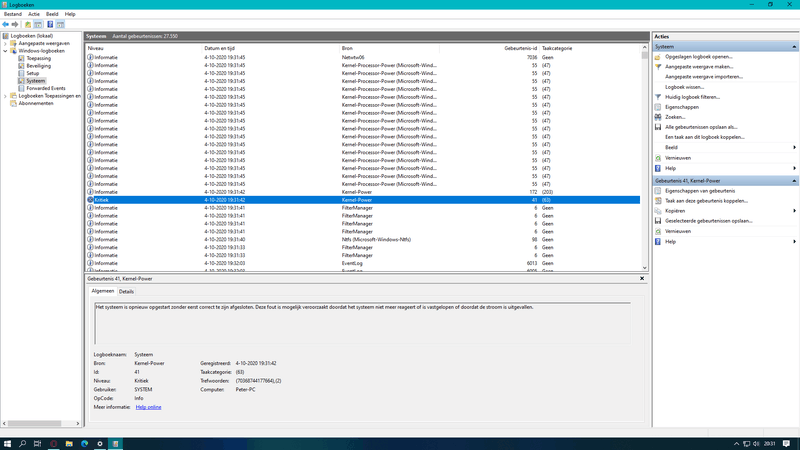
Task: Expand the Aangepaste weergaven tree node
Action: click(x=6, y=43)
